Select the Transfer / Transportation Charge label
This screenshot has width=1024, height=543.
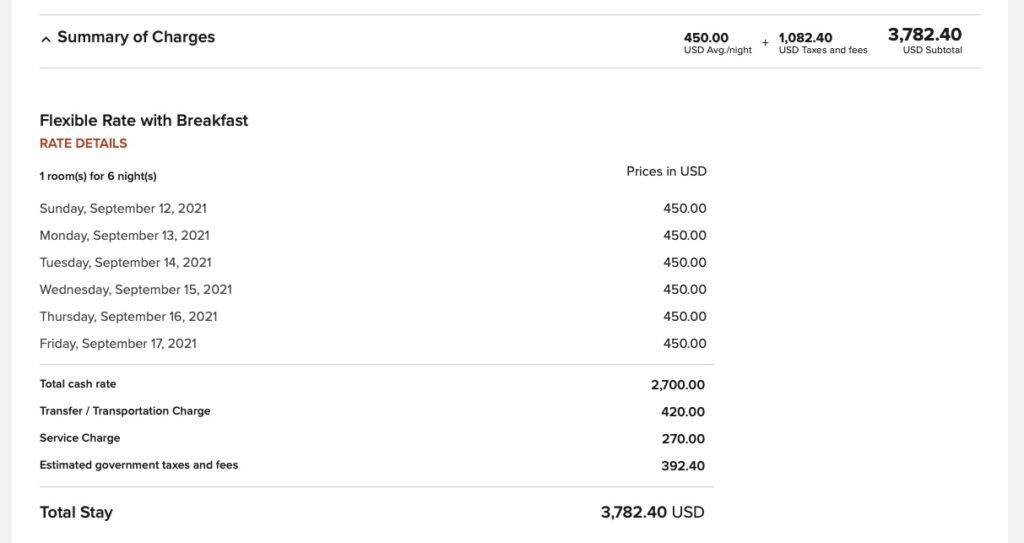click(x=125, y=411)
